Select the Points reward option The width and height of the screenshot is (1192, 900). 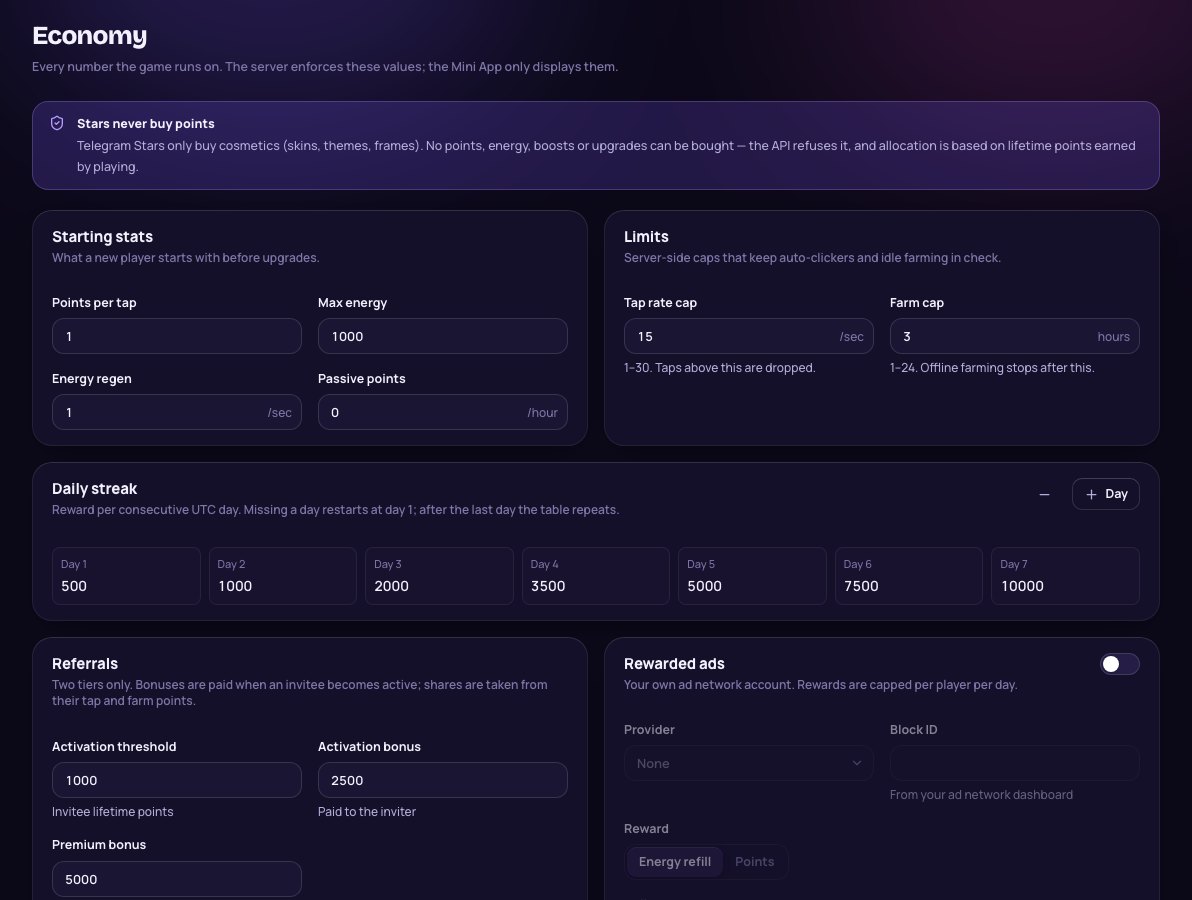754,861
